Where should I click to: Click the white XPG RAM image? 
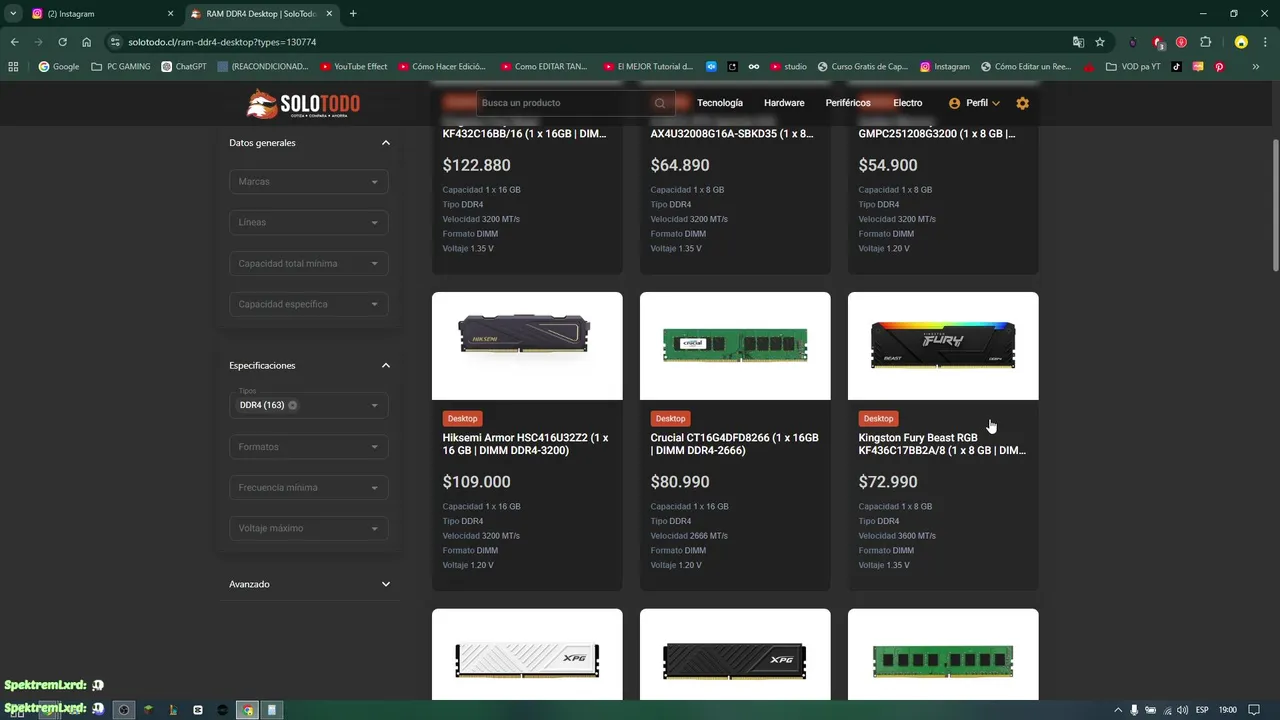point(527,655)
